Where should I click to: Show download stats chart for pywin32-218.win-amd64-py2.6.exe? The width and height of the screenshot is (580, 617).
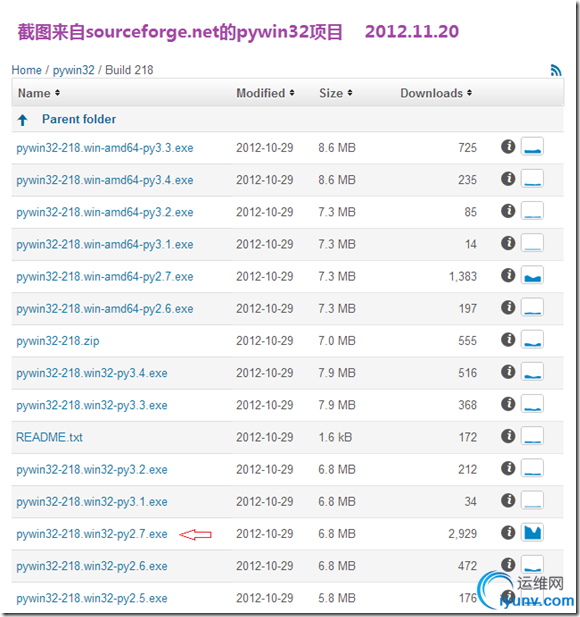pos(532,307)
